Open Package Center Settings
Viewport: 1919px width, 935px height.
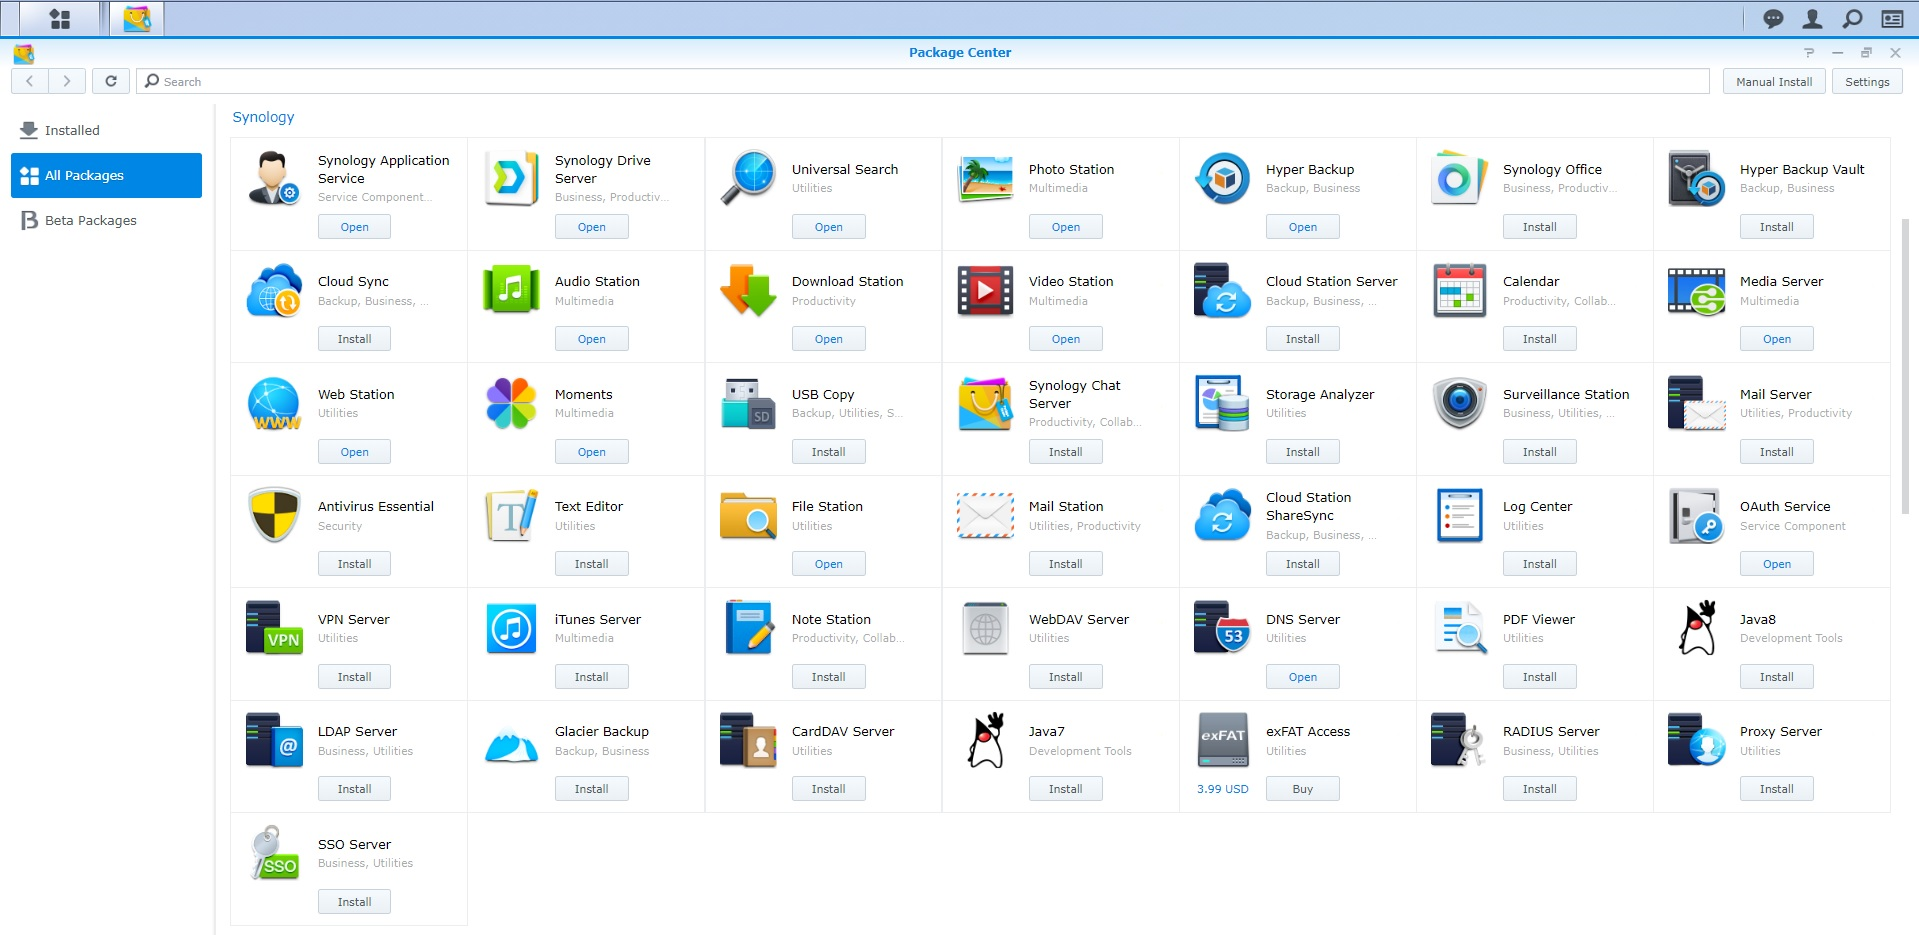1867,82
